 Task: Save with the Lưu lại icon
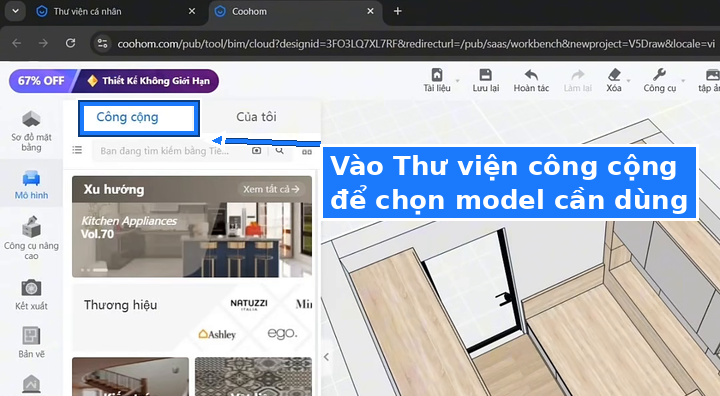pyautogui.click(x=485, y=74)
